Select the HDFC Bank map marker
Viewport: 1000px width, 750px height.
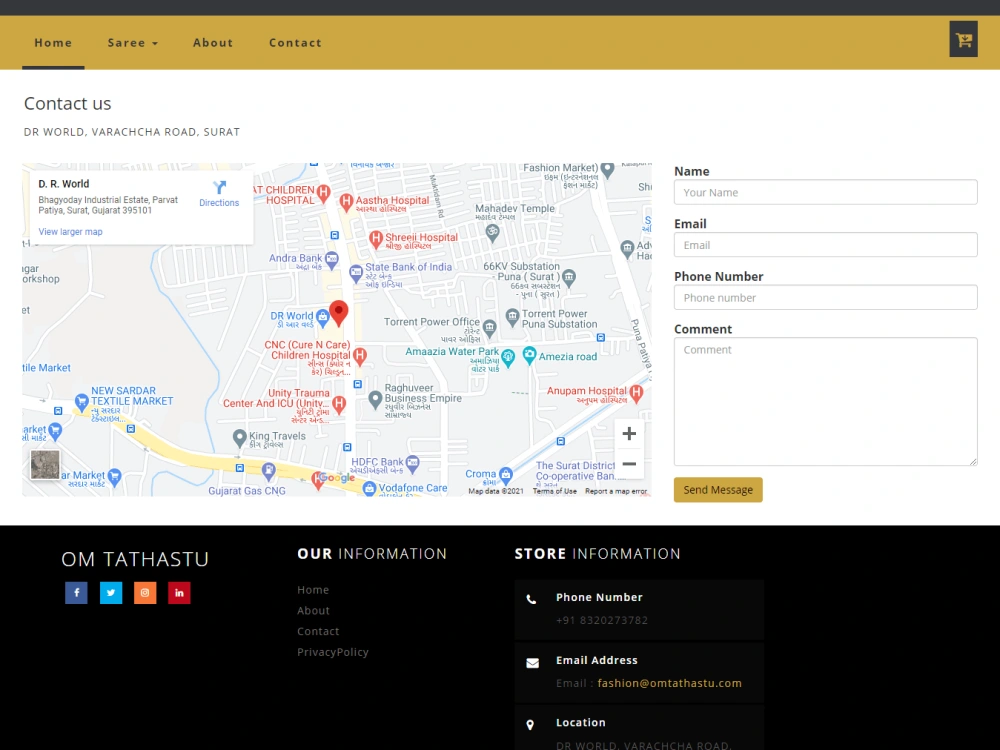pos(413,464)
